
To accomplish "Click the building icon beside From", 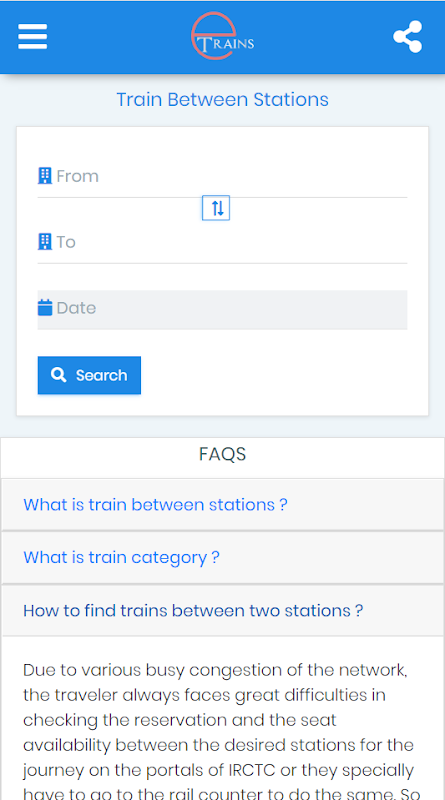I will (45, 176).
